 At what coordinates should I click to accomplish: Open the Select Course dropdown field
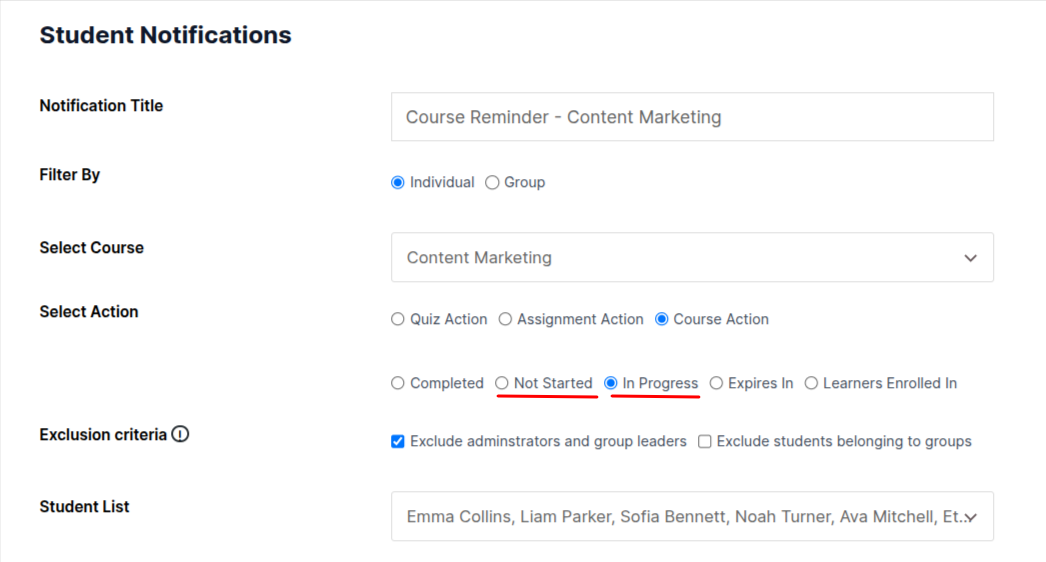680,258
